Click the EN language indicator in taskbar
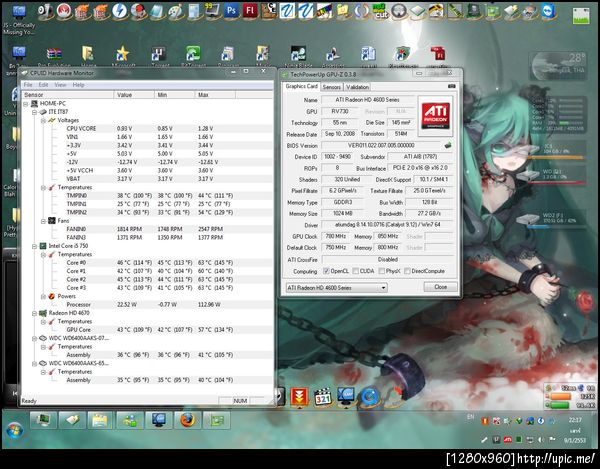The width and height of the screenshot is (600, 469). point(470,417)
